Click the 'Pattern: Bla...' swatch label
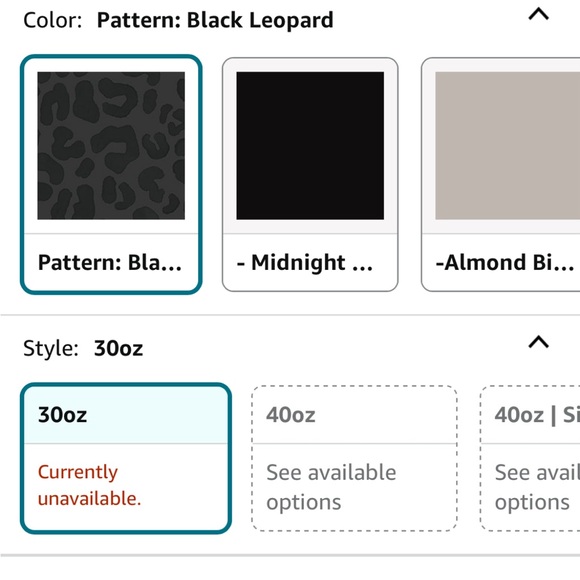 coord(110,263)
